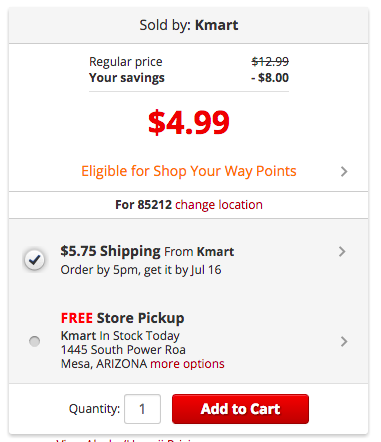Click the 1445 South Power Roa address
The height and width of the screenshot is (442, 381).
pos(123,350)
